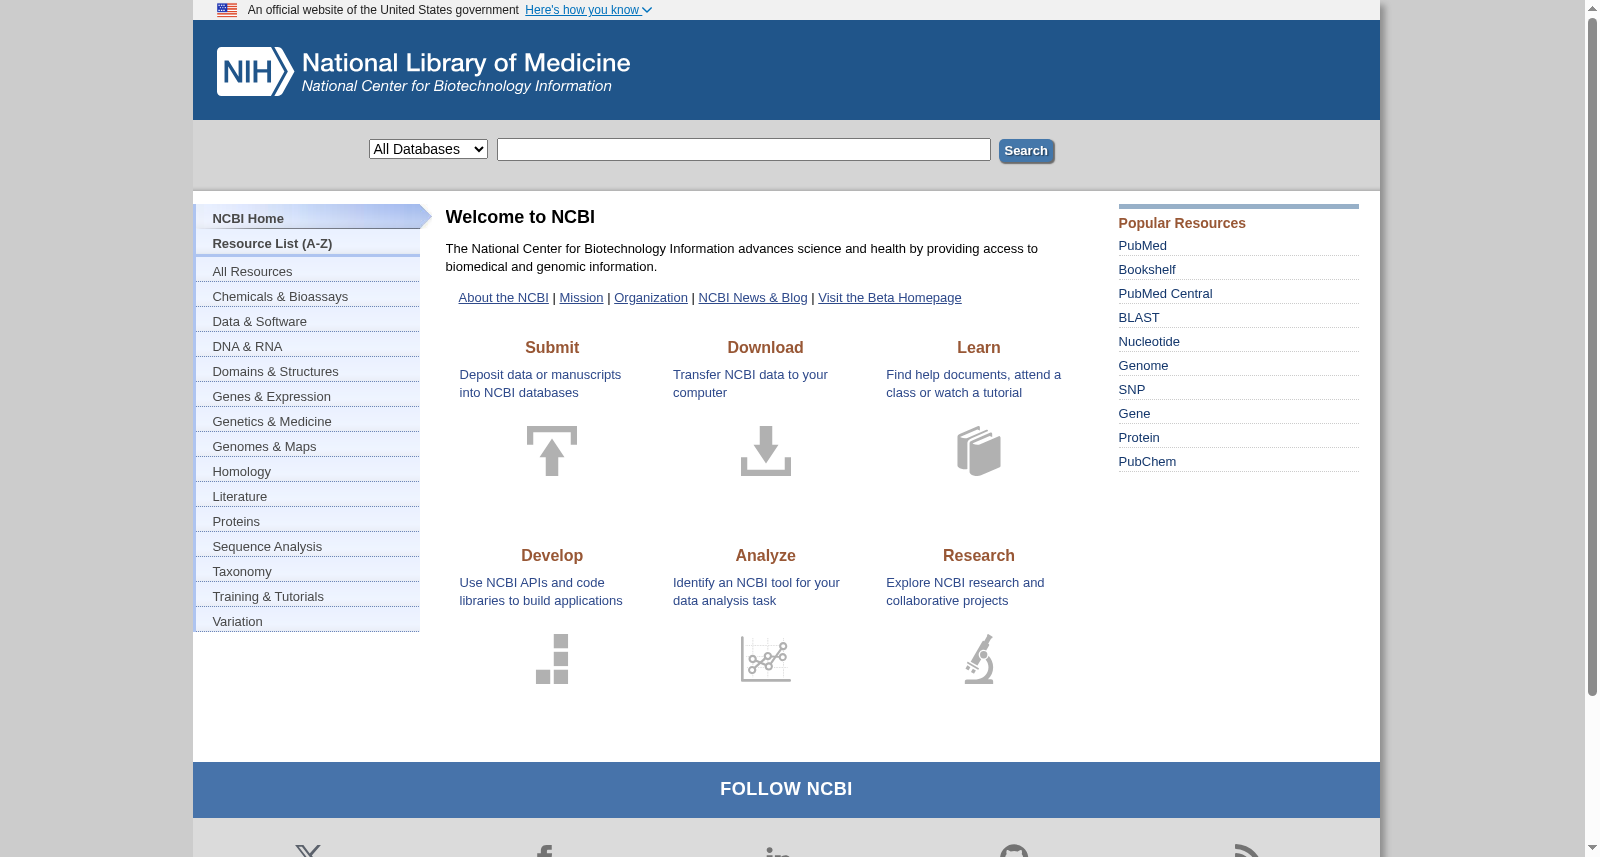1600x857 pixels.
Task: Click the Research heading link
Action: point(979,555)
